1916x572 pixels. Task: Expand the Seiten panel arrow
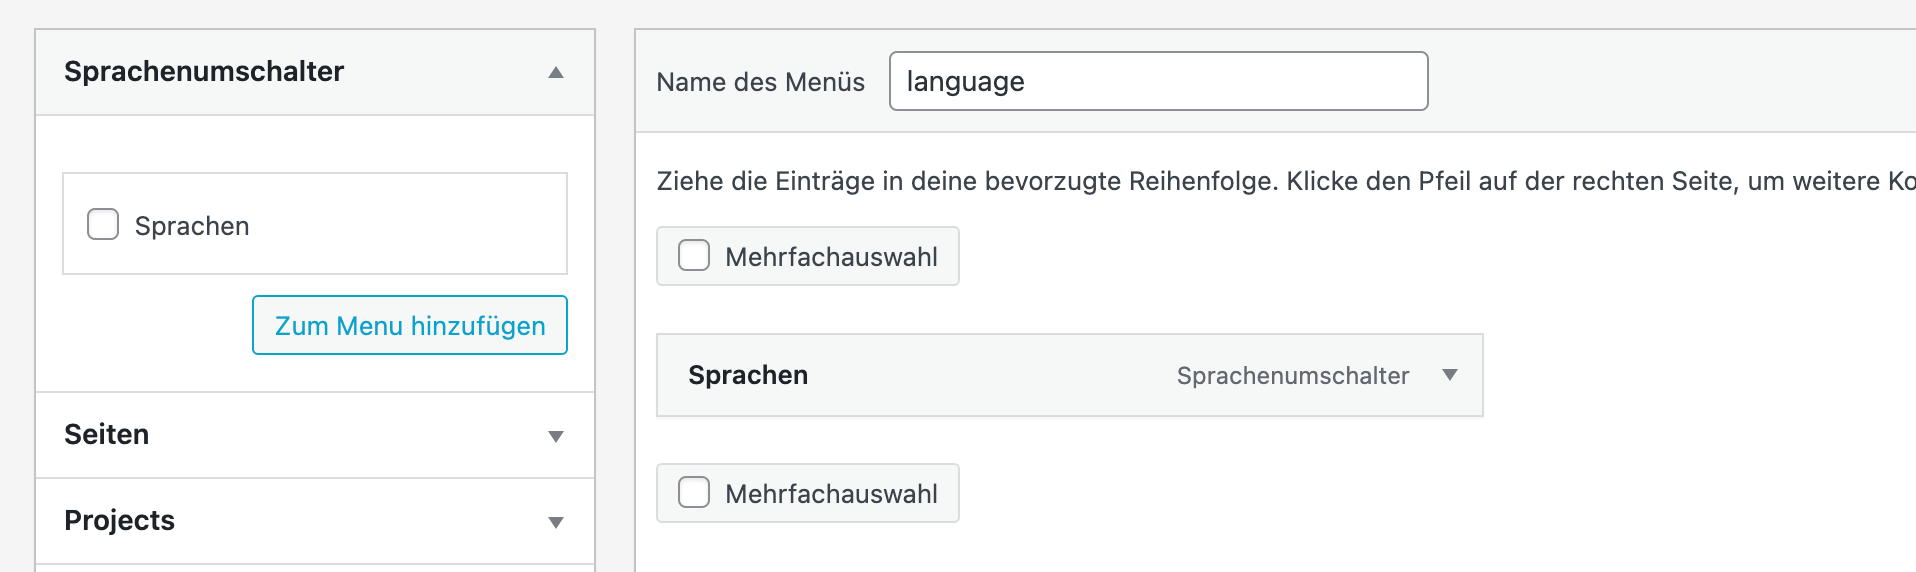pos(556,436)
